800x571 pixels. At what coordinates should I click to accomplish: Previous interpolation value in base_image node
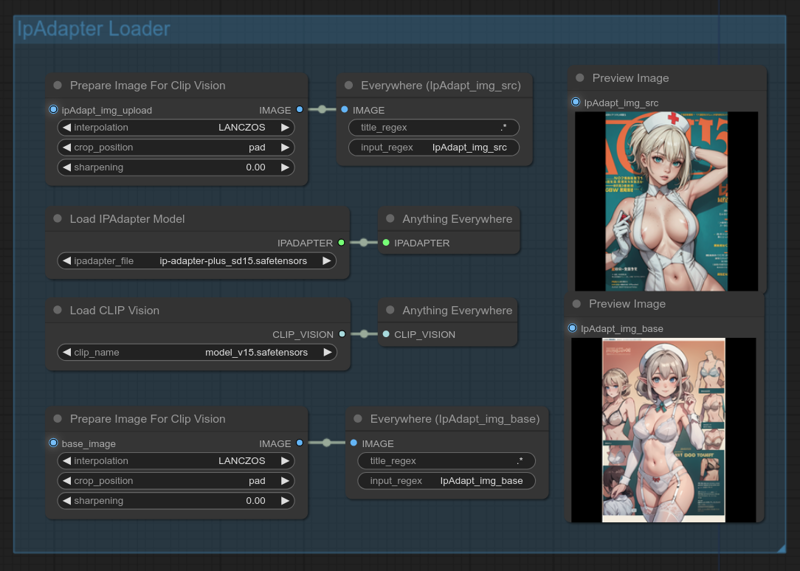pos(67,460)
